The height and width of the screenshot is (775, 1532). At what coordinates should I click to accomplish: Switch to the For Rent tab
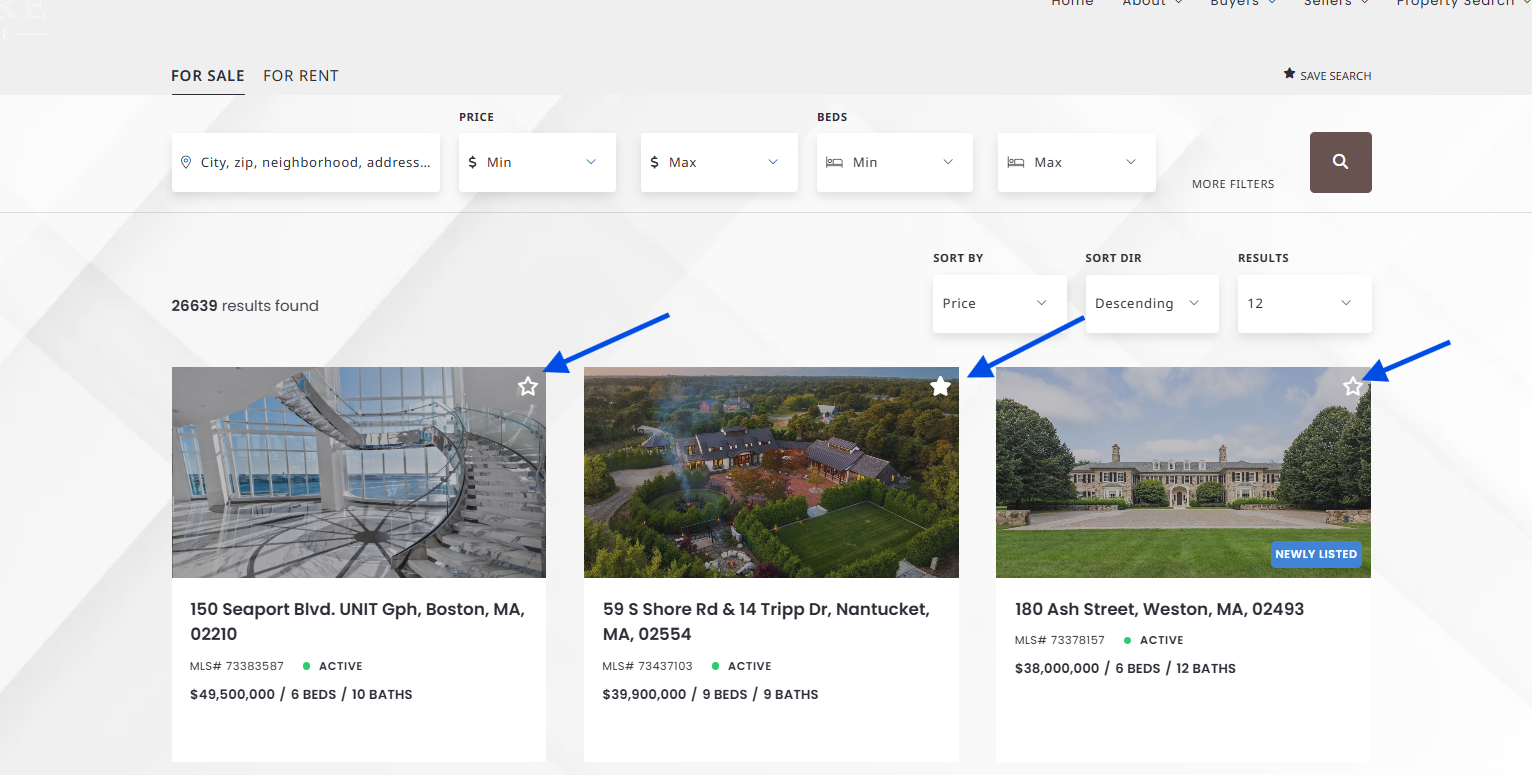click(x=301, y=76)
